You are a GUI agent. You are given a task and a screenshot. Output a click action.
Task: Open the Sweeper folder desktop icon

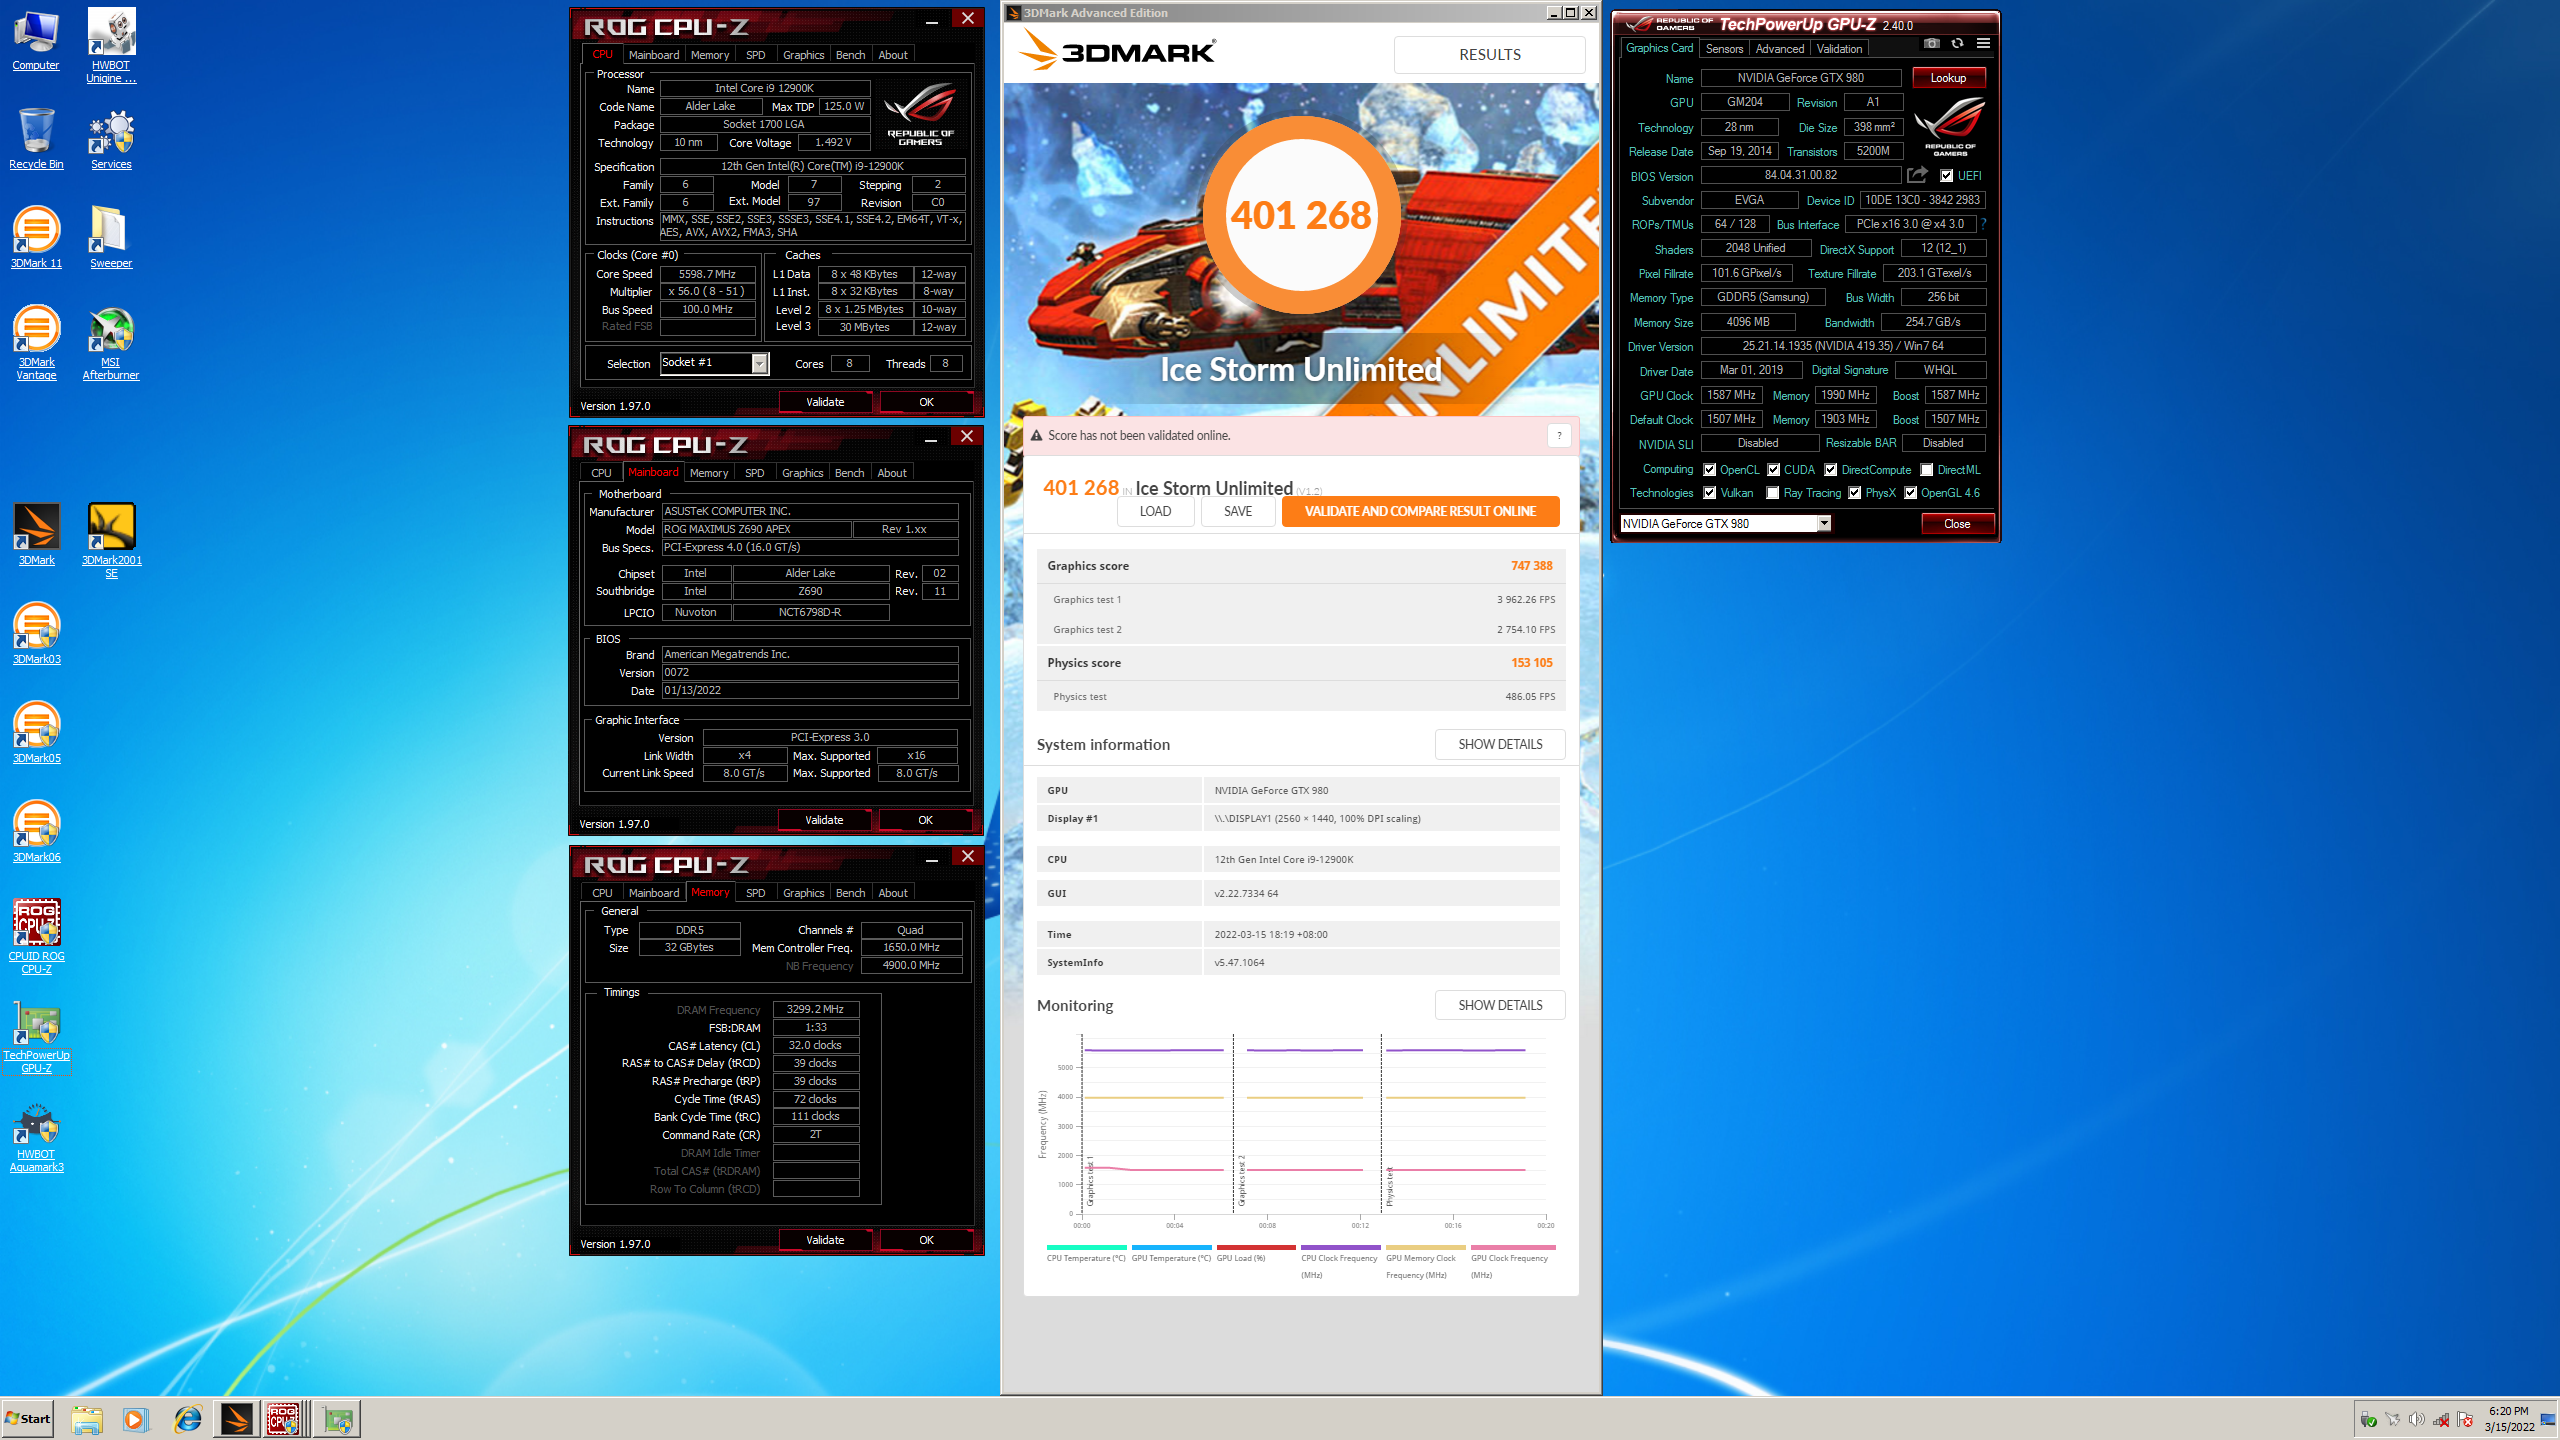(x=111, y=238)
